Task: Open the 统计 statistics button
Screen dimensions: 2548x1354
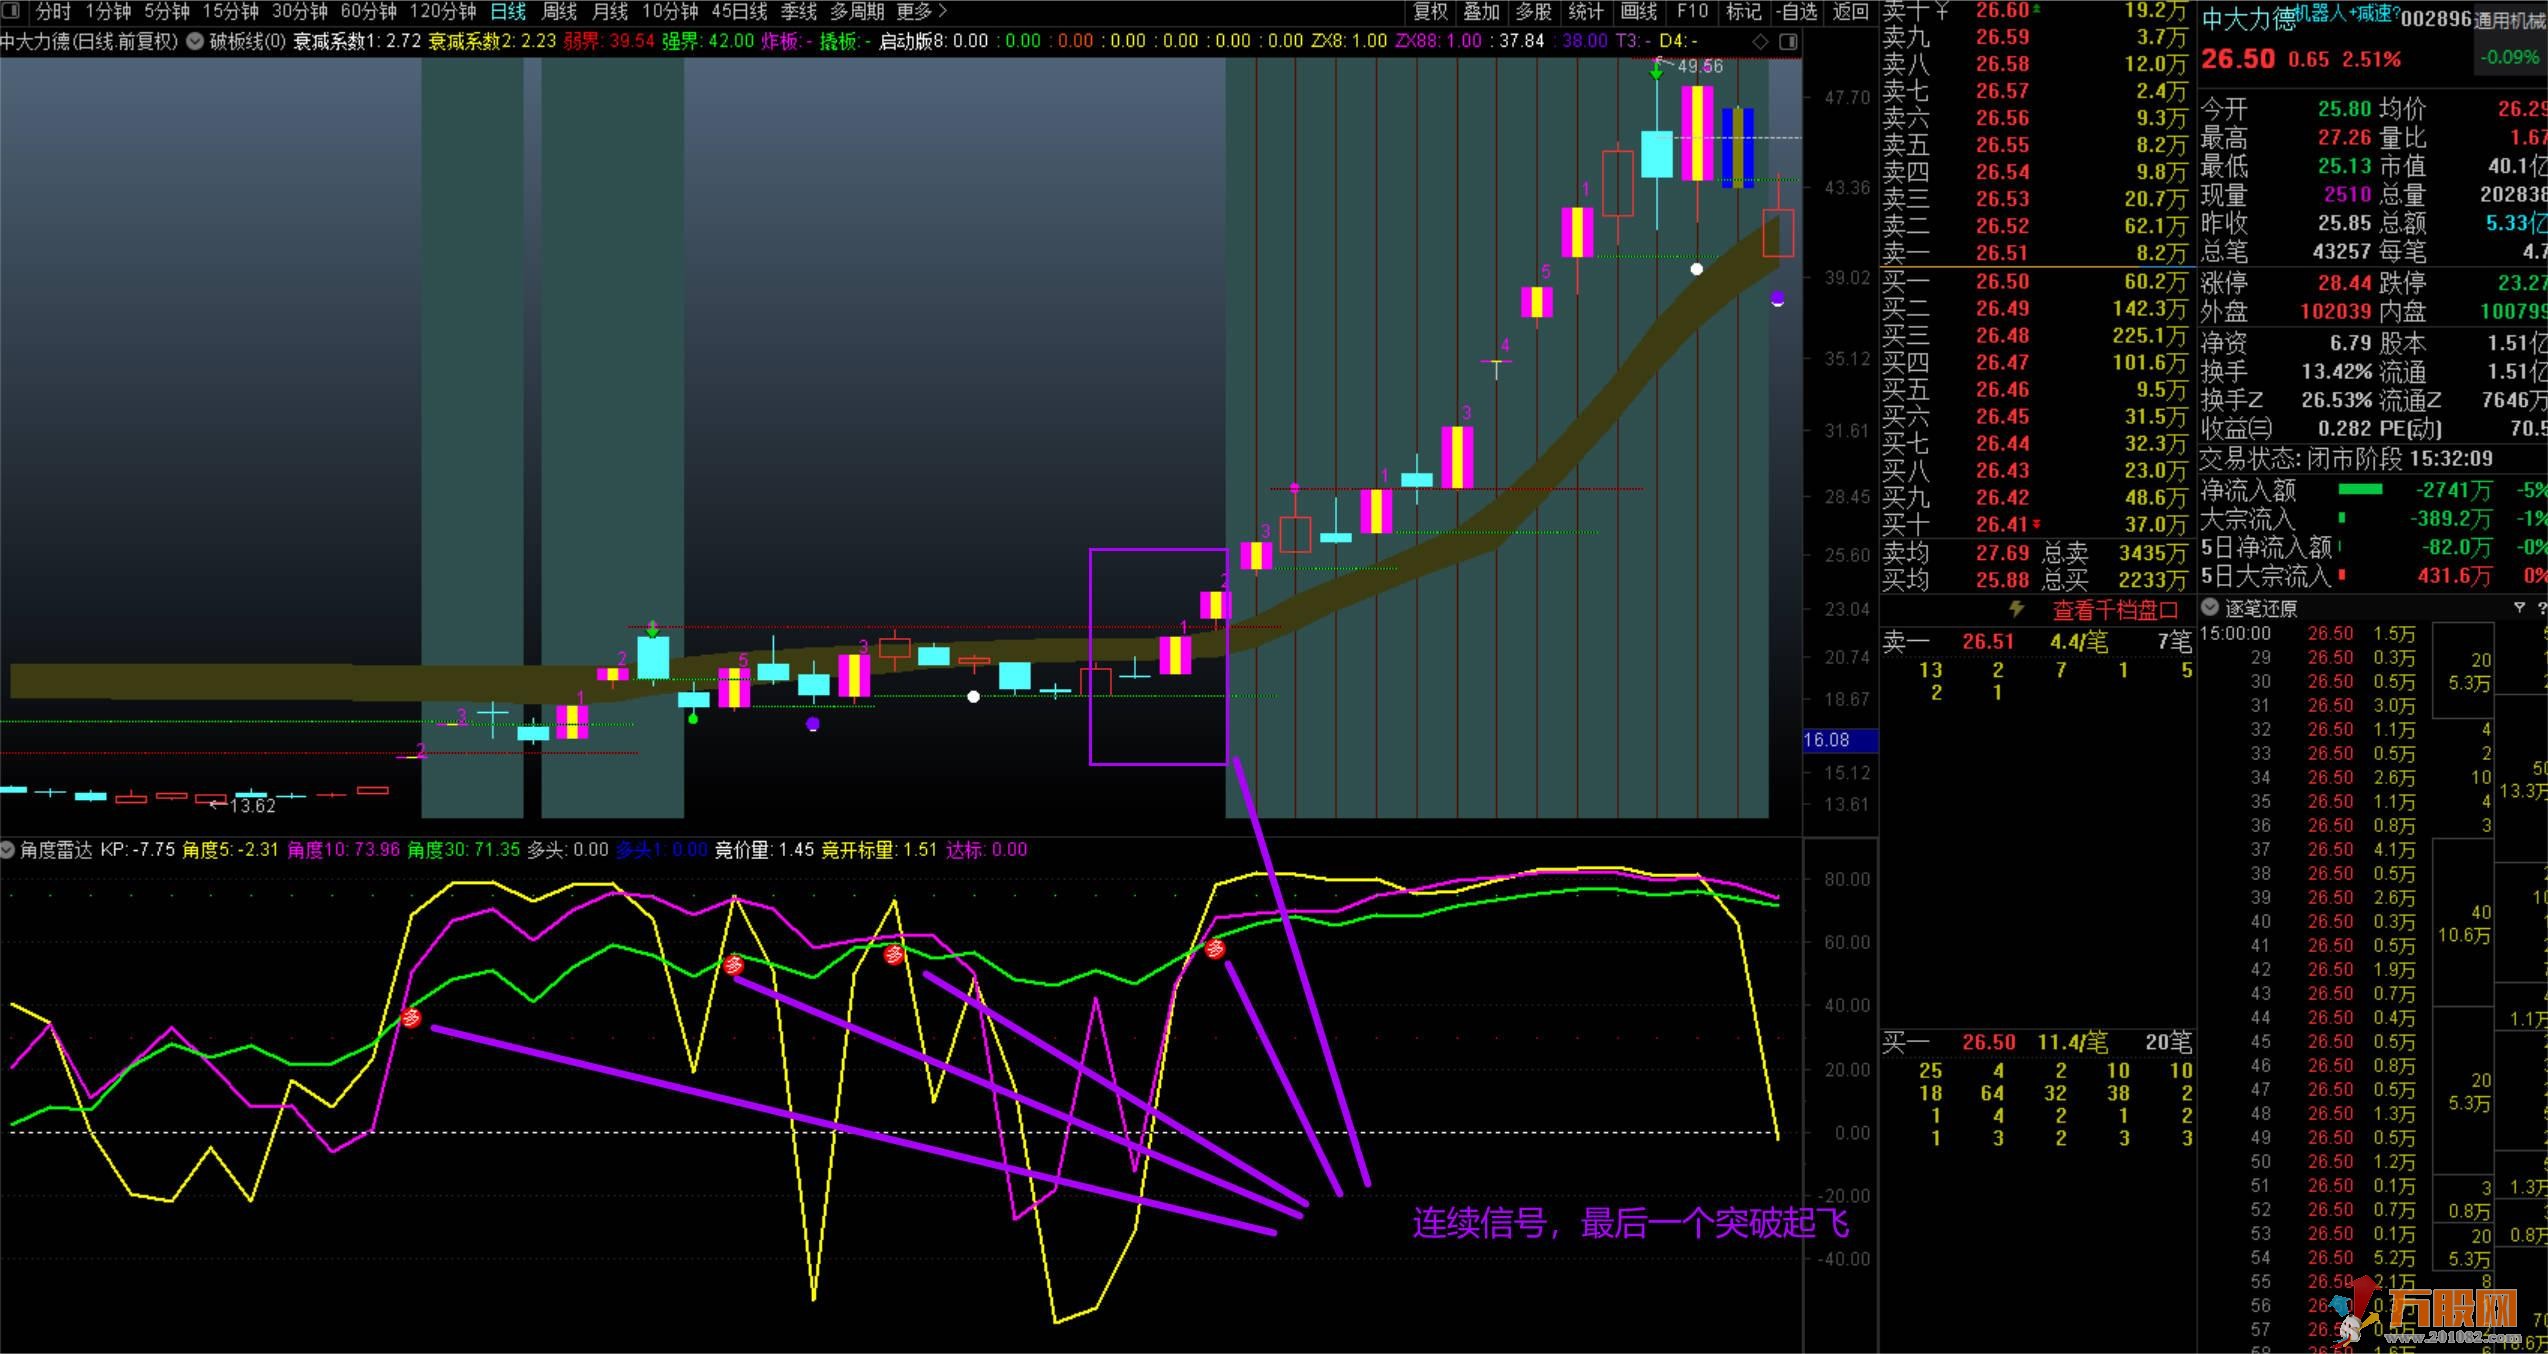Action: coord(1586,12)
